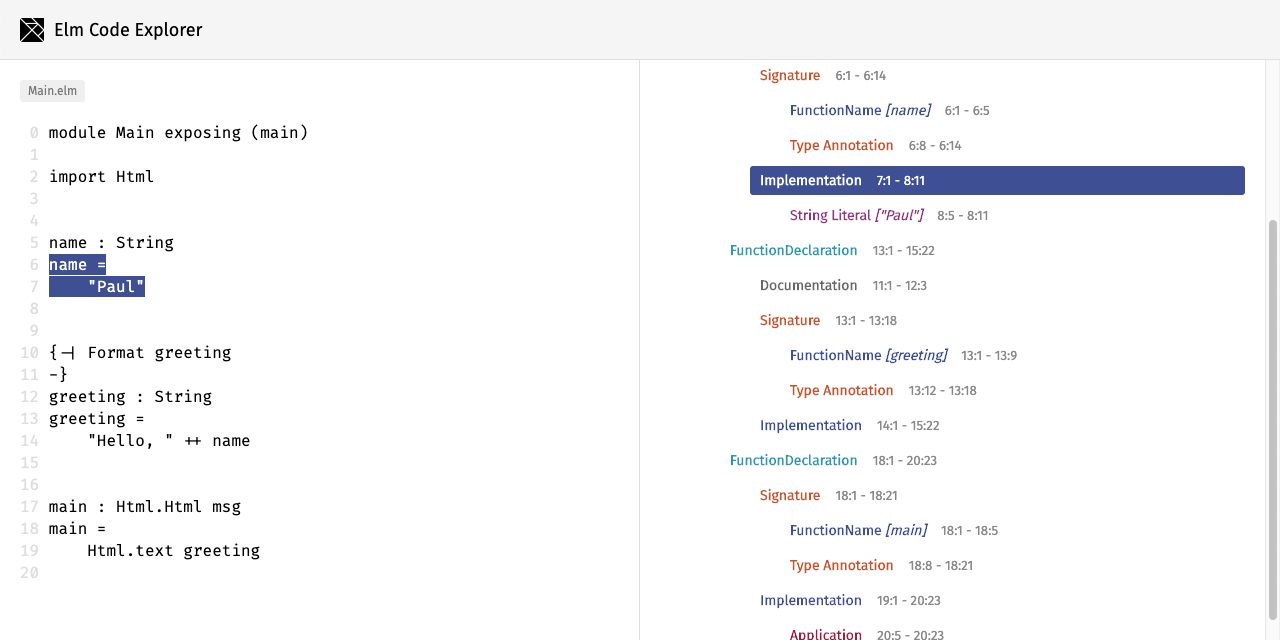
Task: Click code line 'name : String'
Action: click(x=111, y=242)
